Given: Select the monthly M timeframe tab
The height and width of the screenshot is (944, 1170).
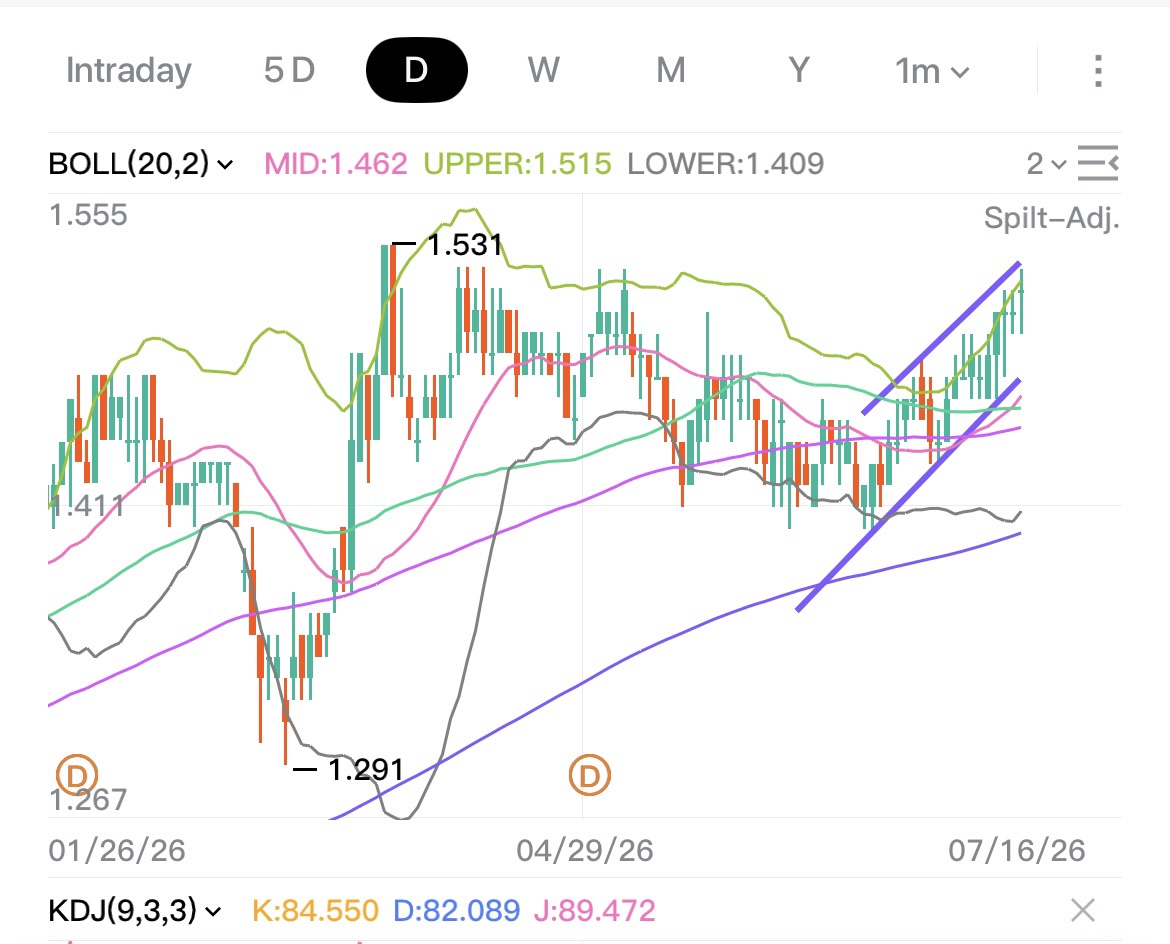Looking at the screenshot, I should point(671,71).
